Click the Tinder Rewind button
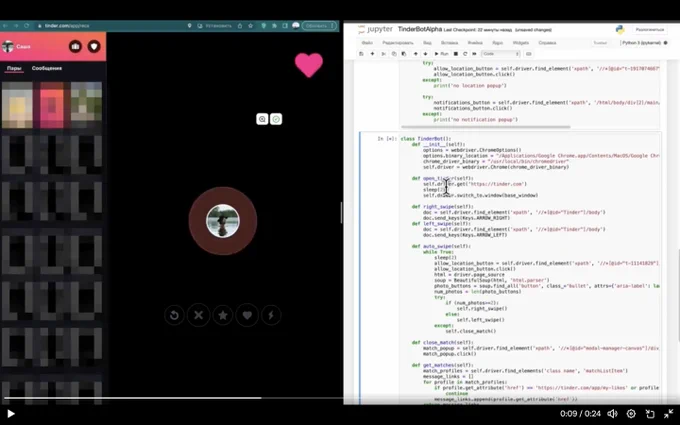Viewport: 680px width, 425px height. click(174, 315)
